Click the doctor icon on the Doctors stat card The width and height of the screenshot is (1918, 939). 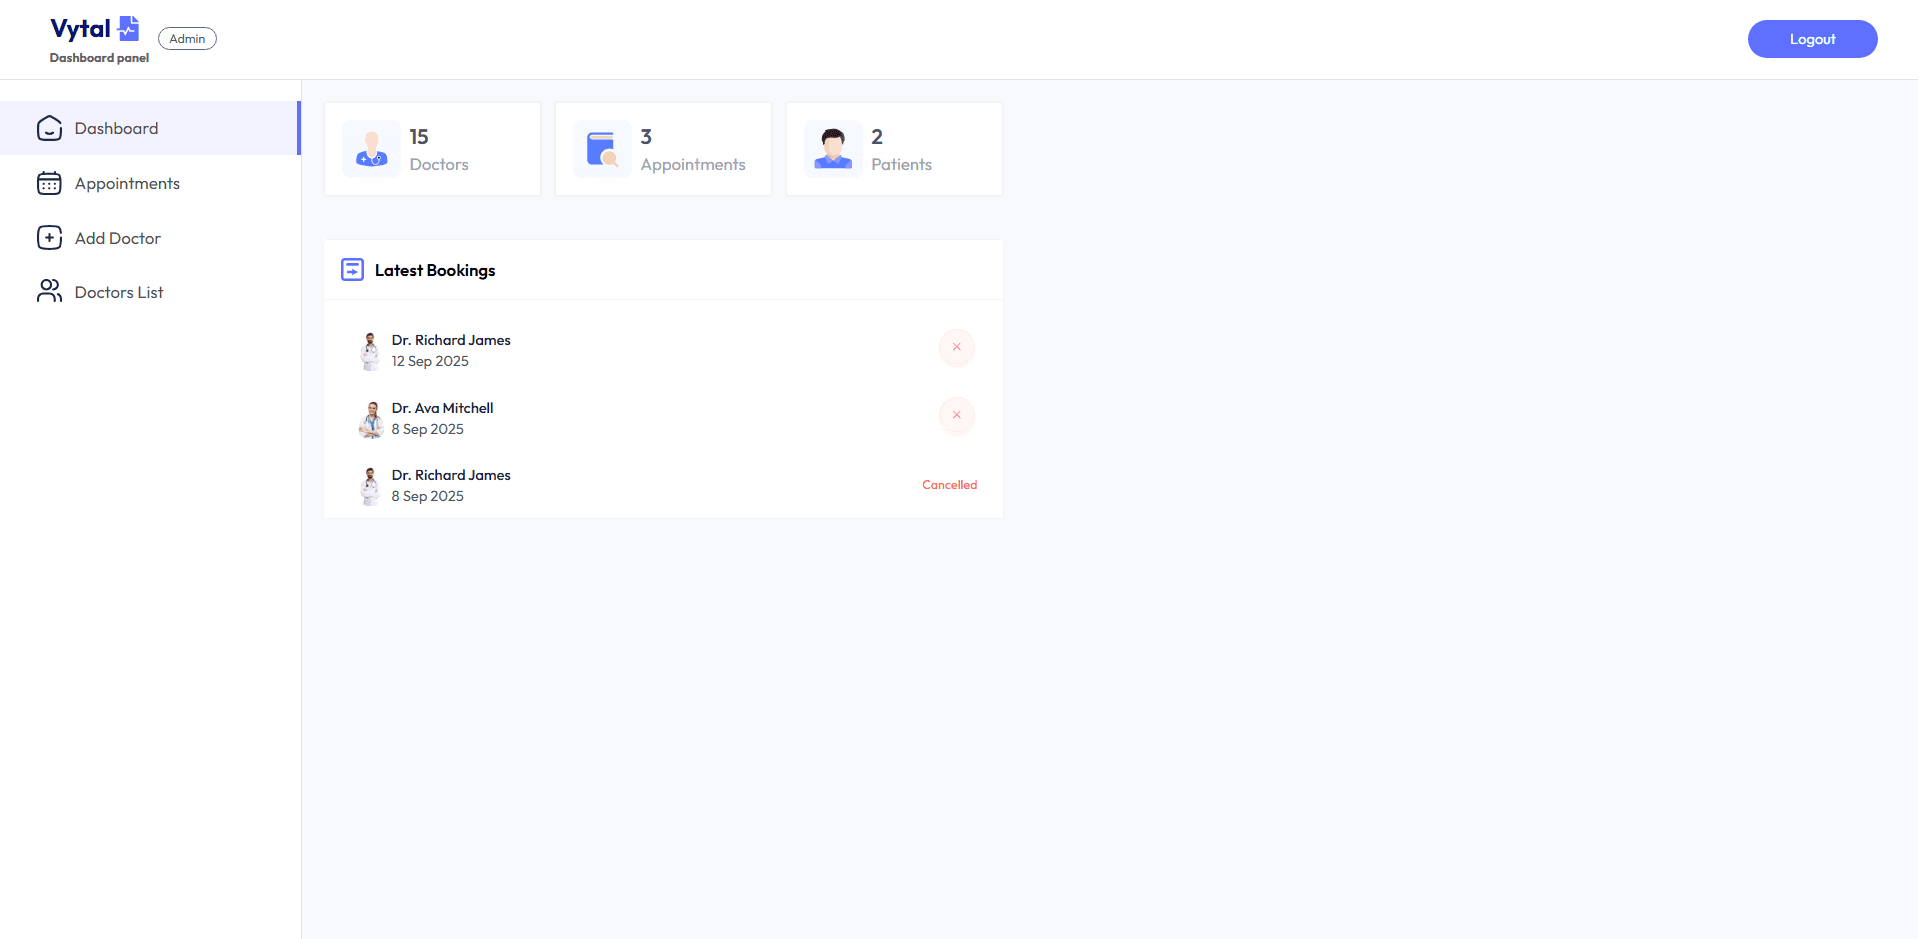371,148
